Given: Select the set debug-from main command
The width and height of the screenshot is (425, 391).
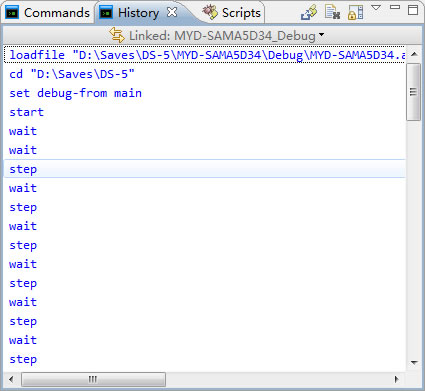Looking at the screenshot, I should [76, 93].
